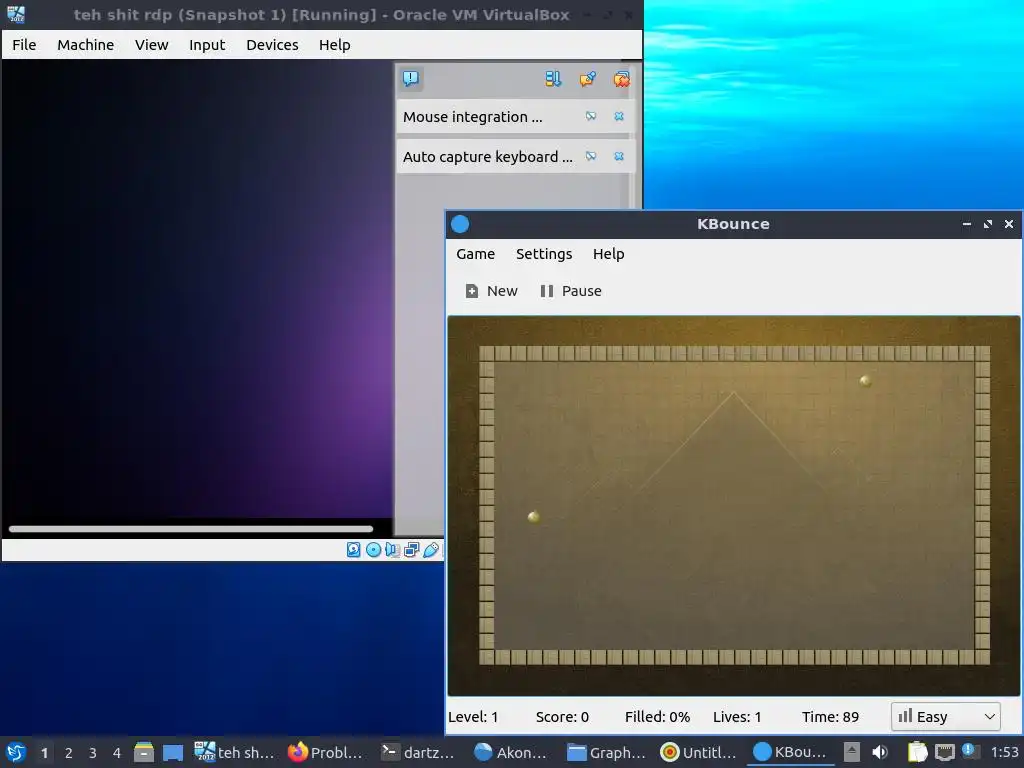Viewport: 1024px width, 768px height.
Task: Click the KBounce window icon in title bar
Action: click(x=460, y=224)
